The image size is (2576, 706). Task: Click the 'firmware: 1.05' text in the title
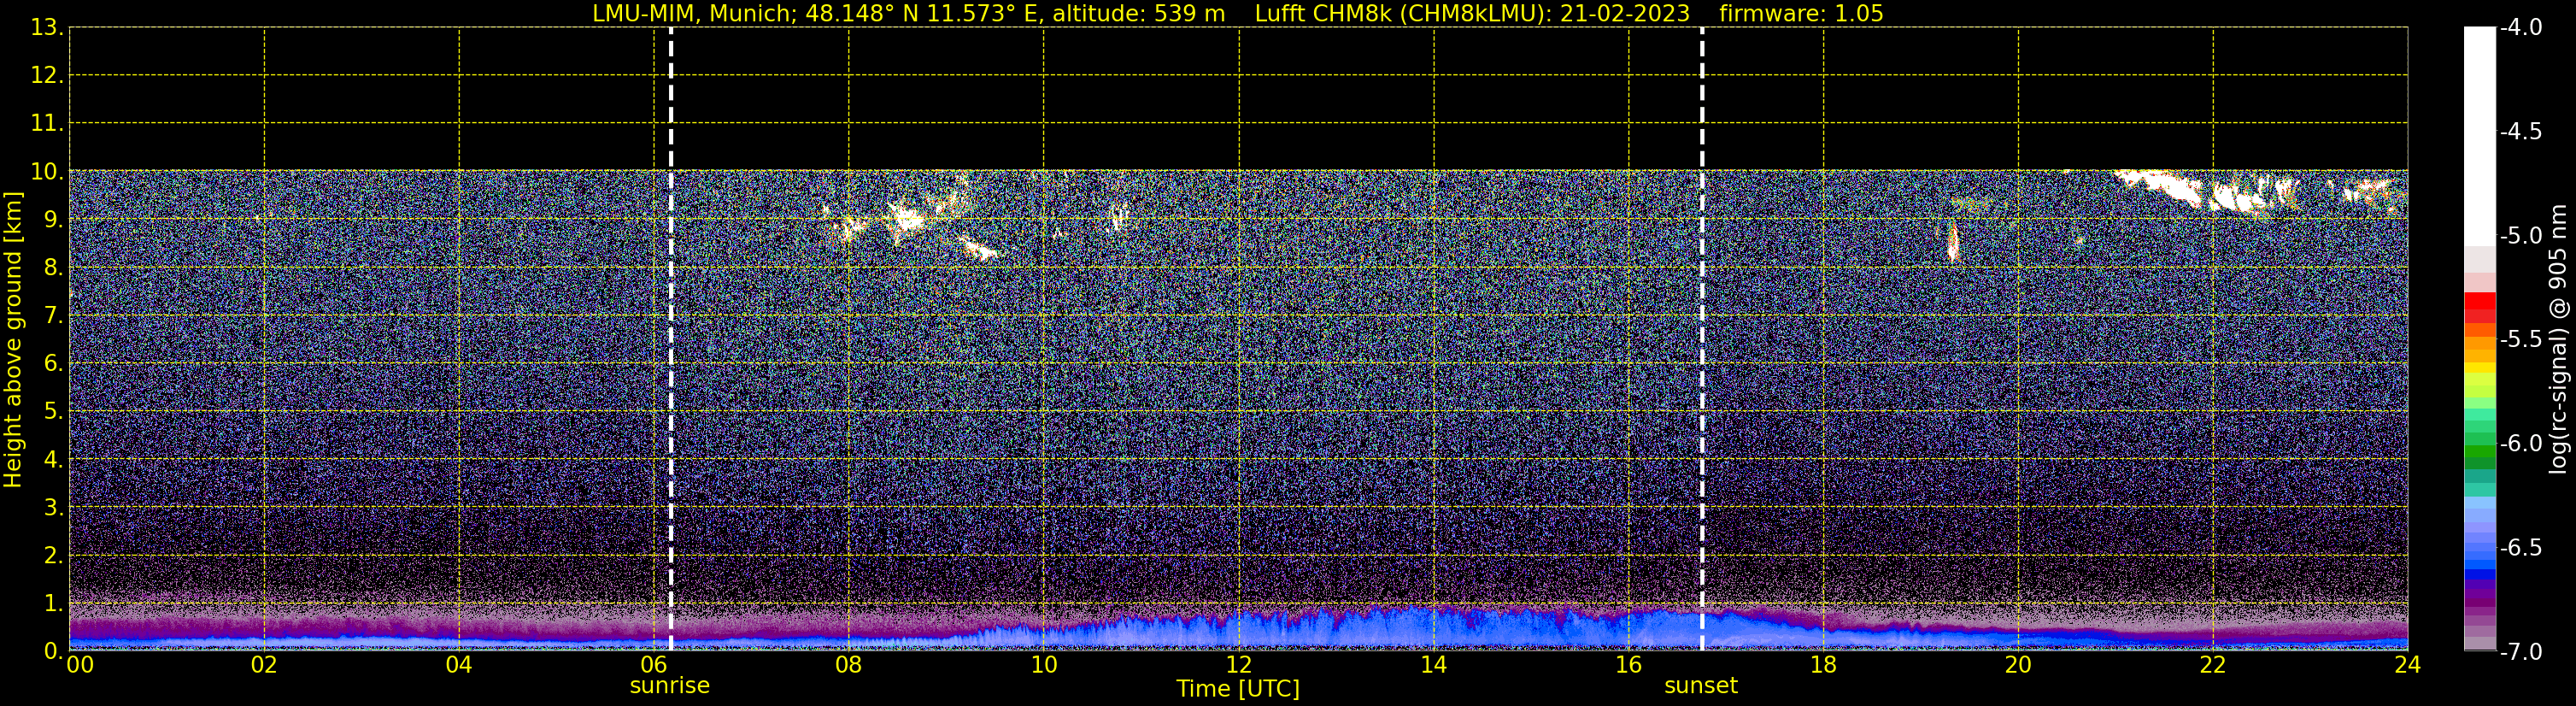point(1801,13)
